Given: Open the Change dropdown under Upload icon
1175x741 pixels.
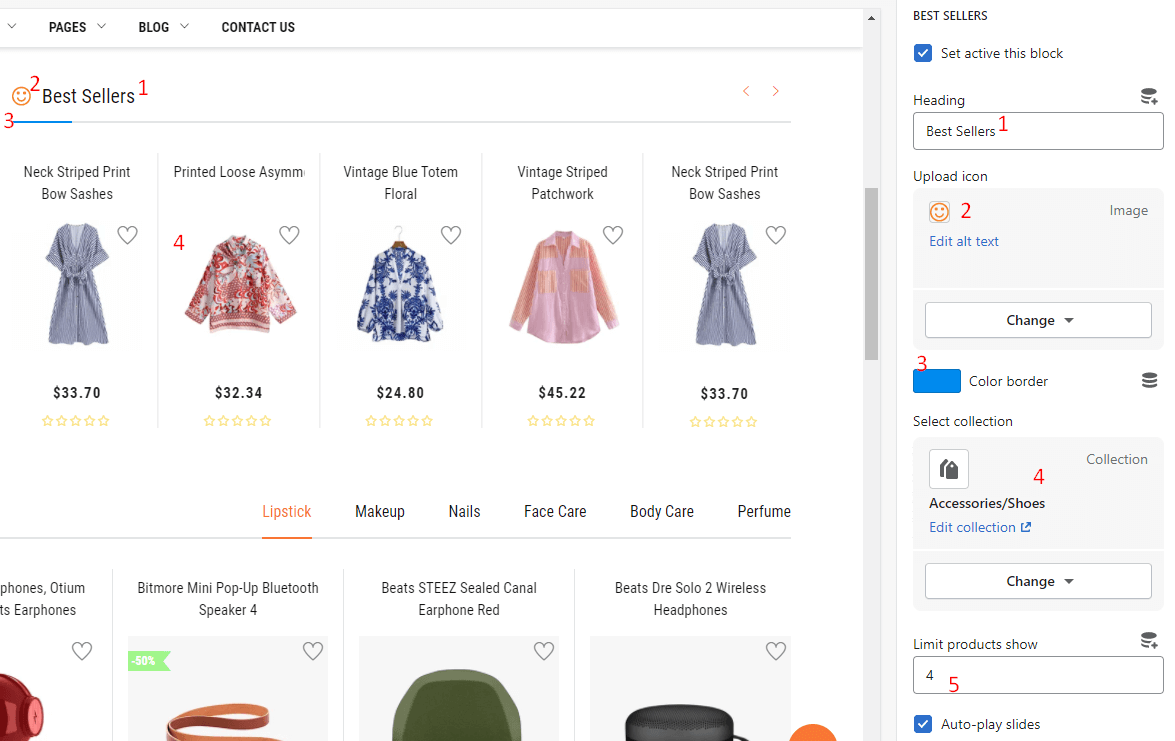Looking at the screenshot, I should tap(1038, 320).
